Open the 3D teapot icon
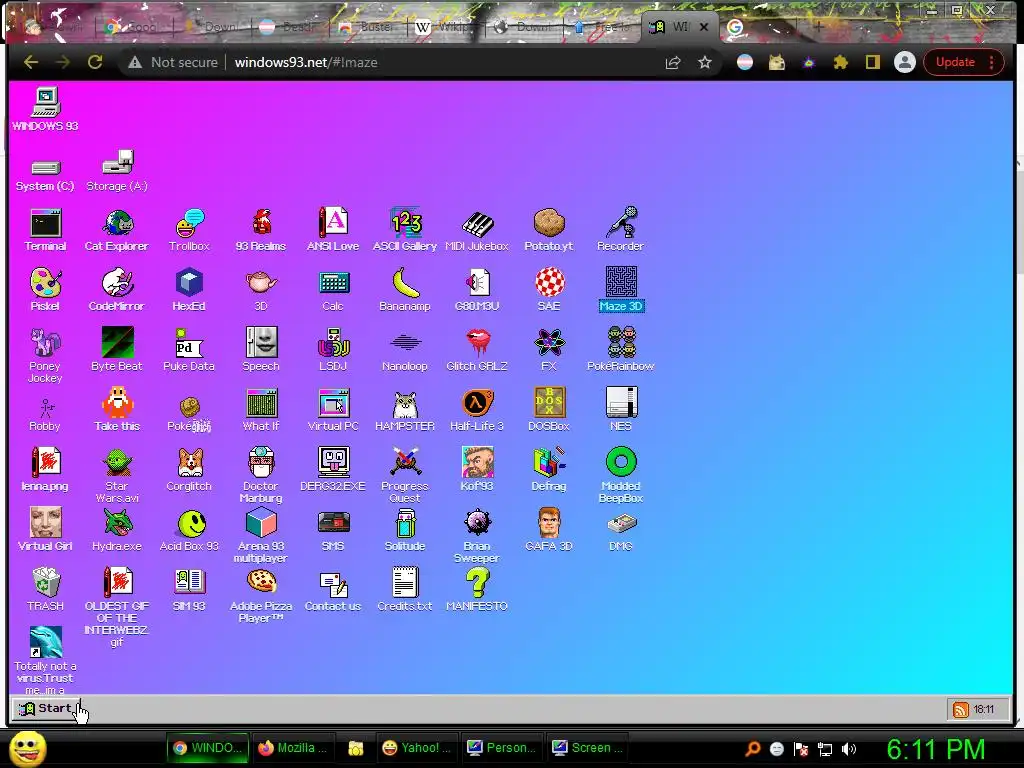Screen dimensions: 1024x768 (261, 290)
